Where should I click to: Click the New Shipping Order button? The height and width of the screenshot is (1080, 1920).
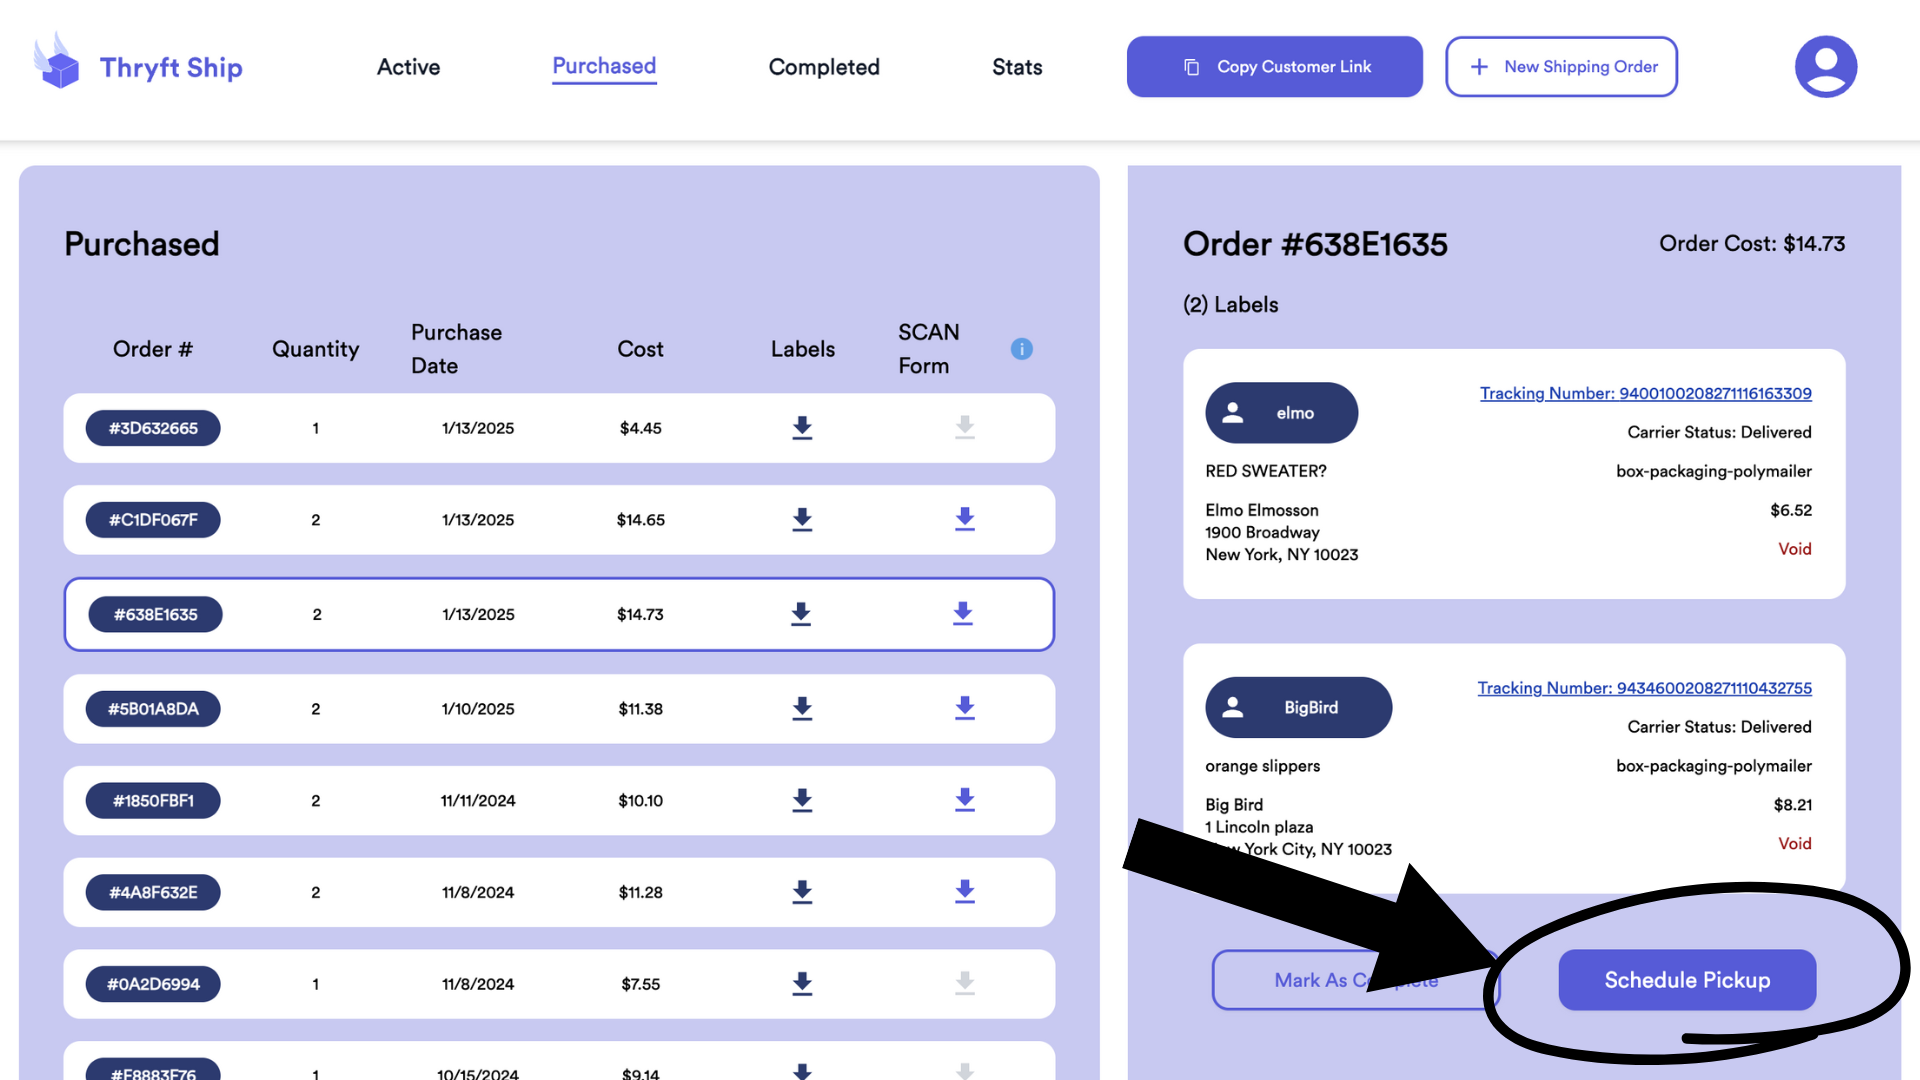click(x=1561, y=66)
